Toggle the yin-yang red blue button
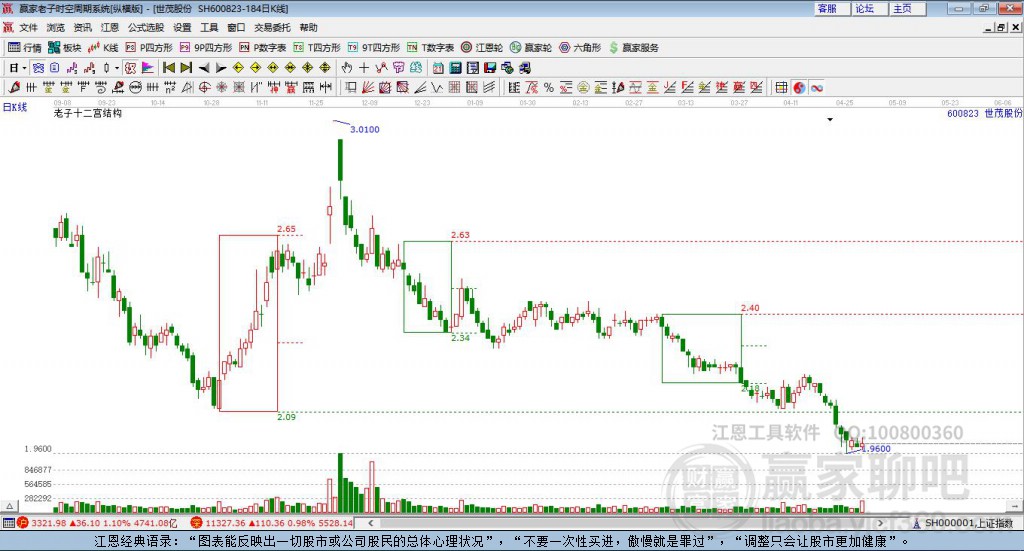The image size is (1024, 551). [799, 87]
